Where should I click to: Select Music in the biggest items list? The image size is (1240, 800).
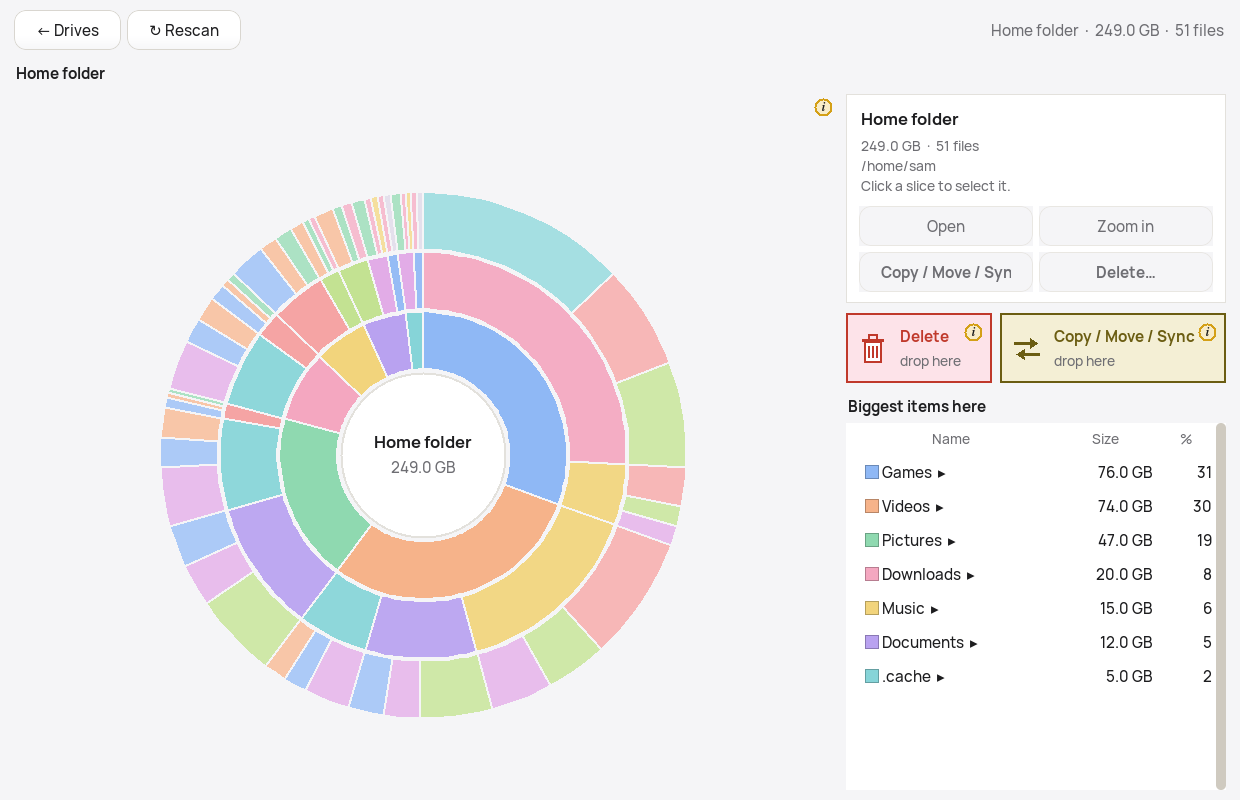(x=1031, y=608)
